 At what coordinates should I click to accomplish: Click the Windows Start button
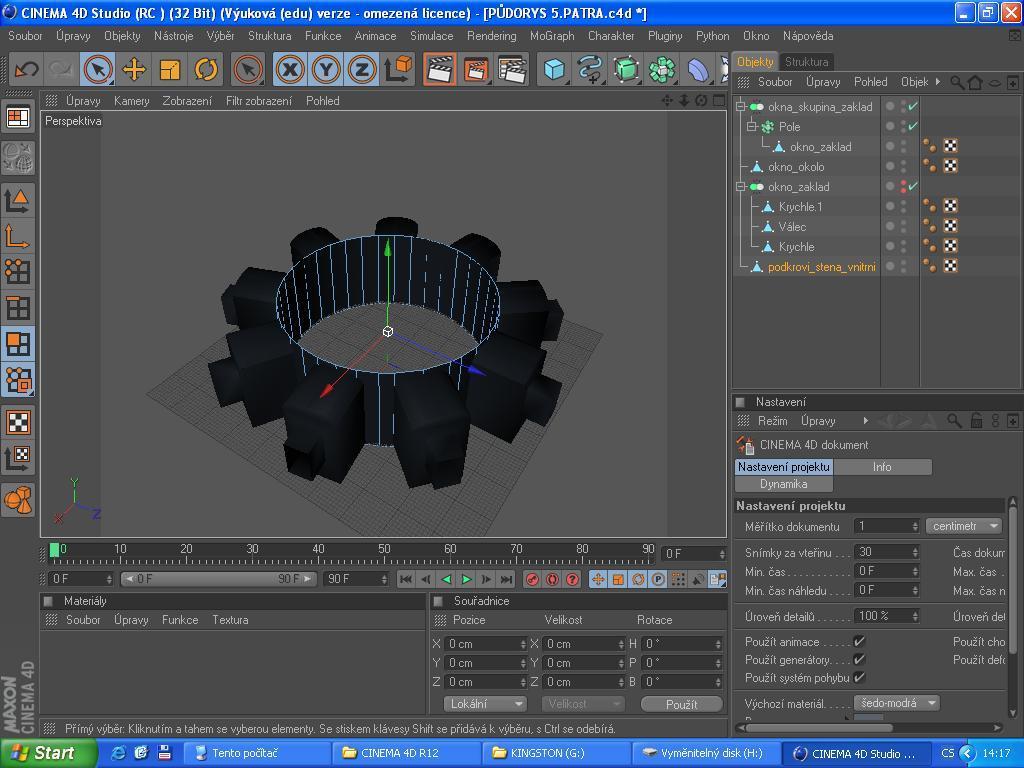[48, 753]
